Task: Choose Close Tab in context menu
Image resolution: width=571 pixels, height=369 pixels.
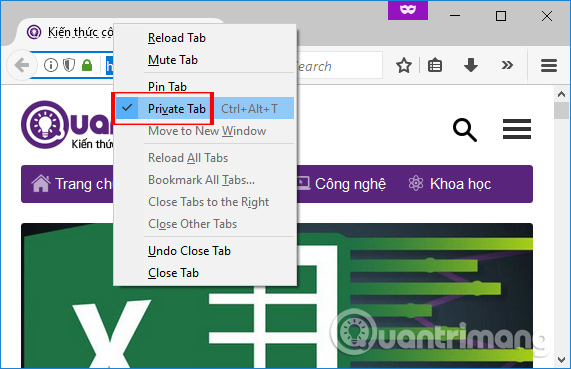Action: pyautogui.click(x=205, y=273)
